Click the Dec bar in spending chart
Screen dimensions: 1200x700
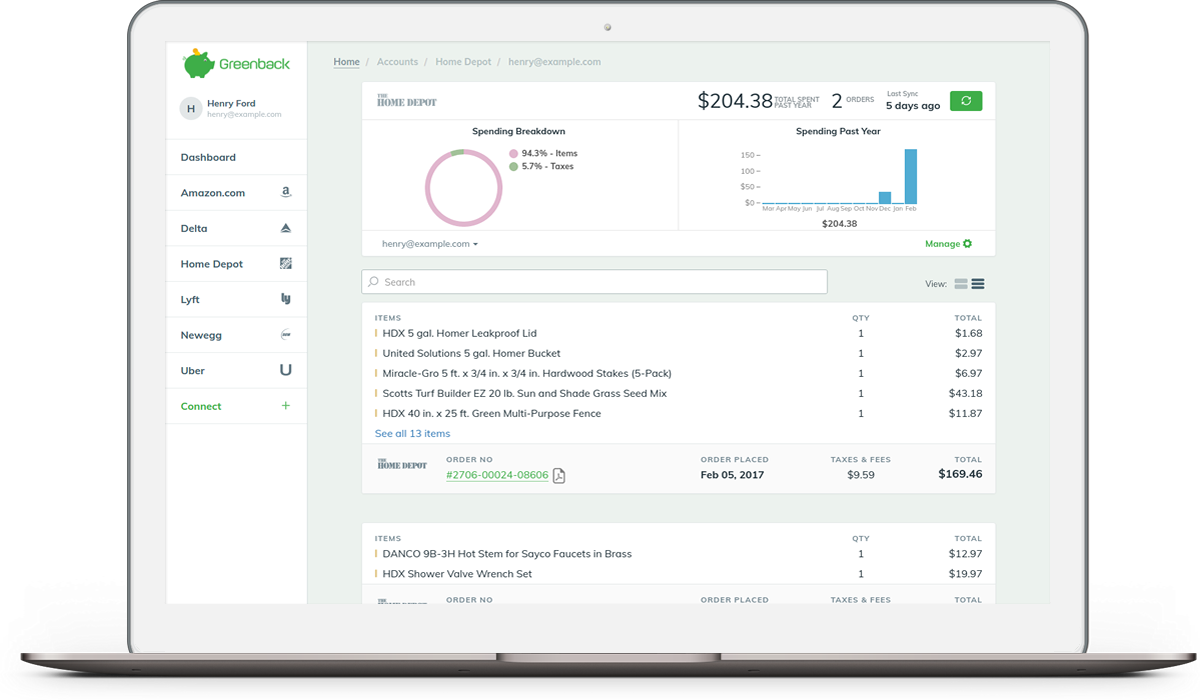pyautogui.click(x=885, y=198)
